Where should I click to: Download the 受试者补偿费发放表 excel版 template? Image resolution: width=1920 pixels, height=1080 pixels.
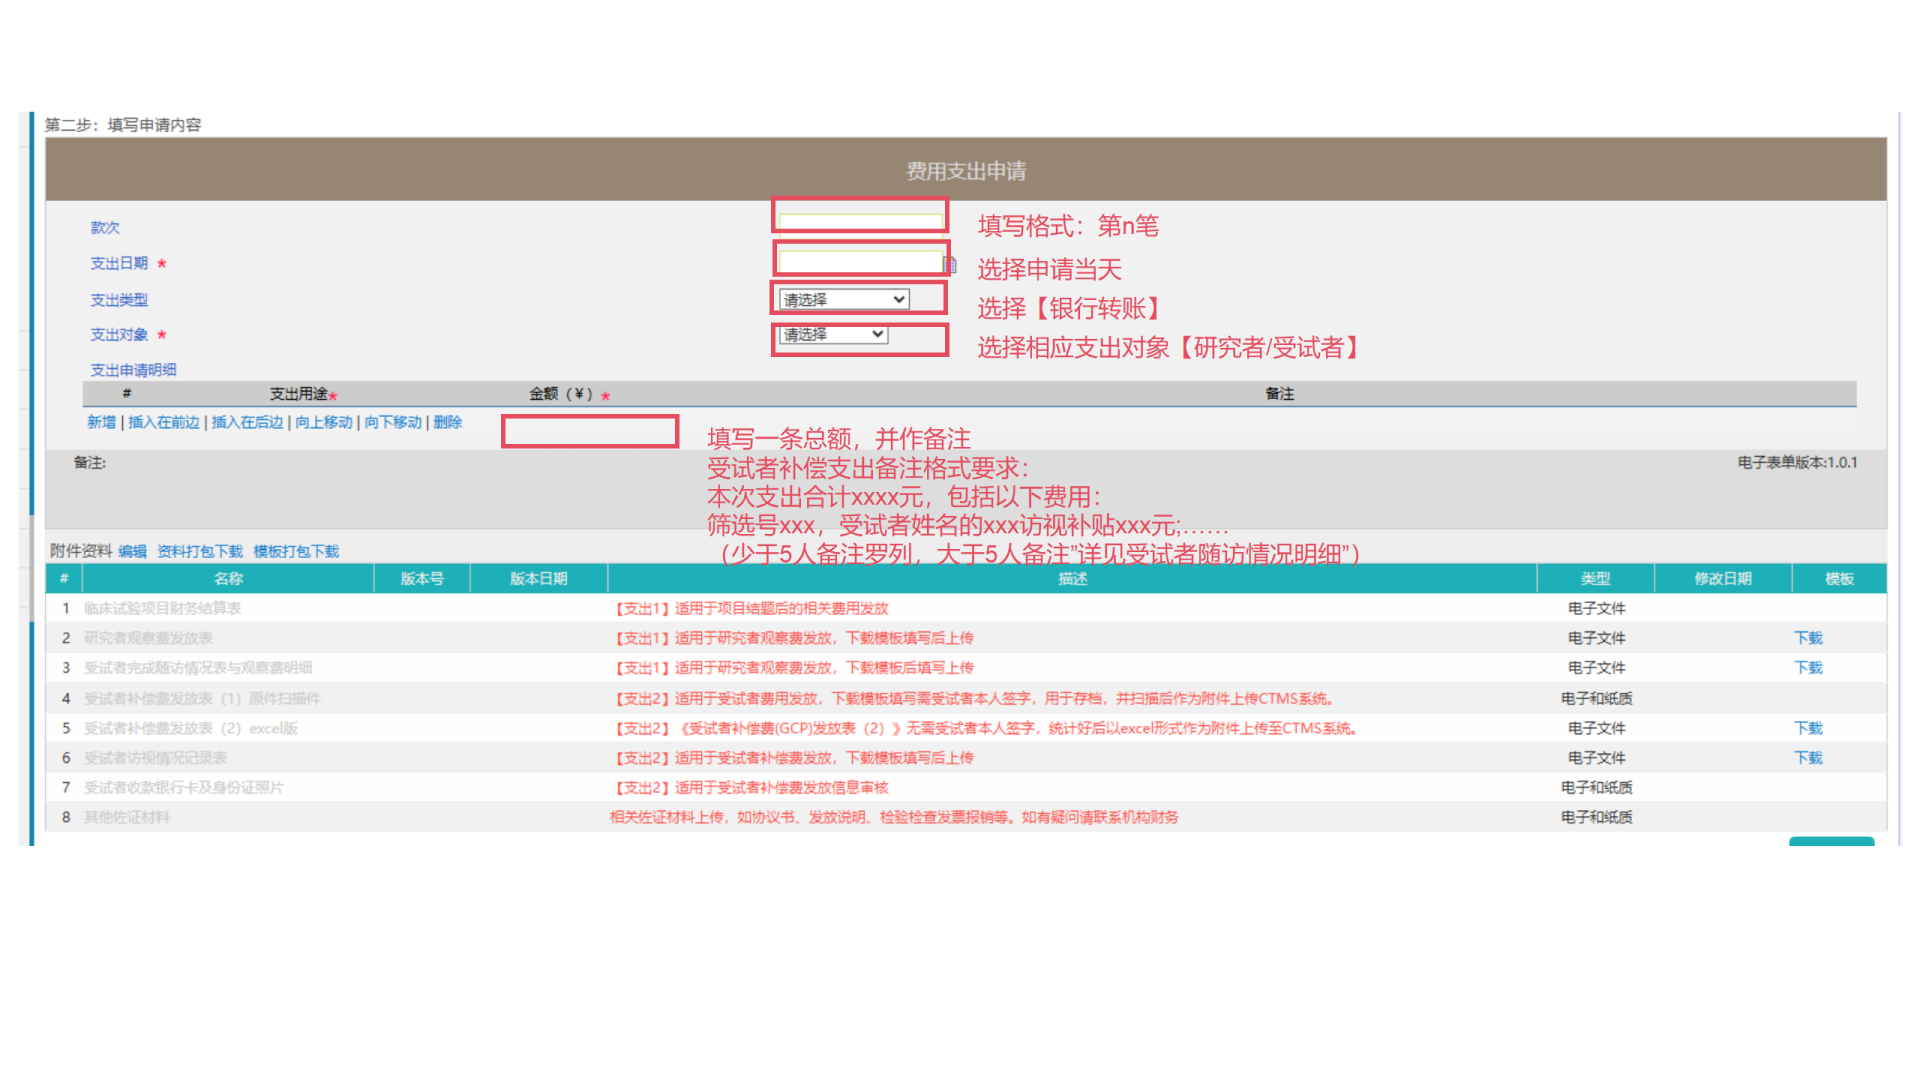click(x=1808, y=728)
